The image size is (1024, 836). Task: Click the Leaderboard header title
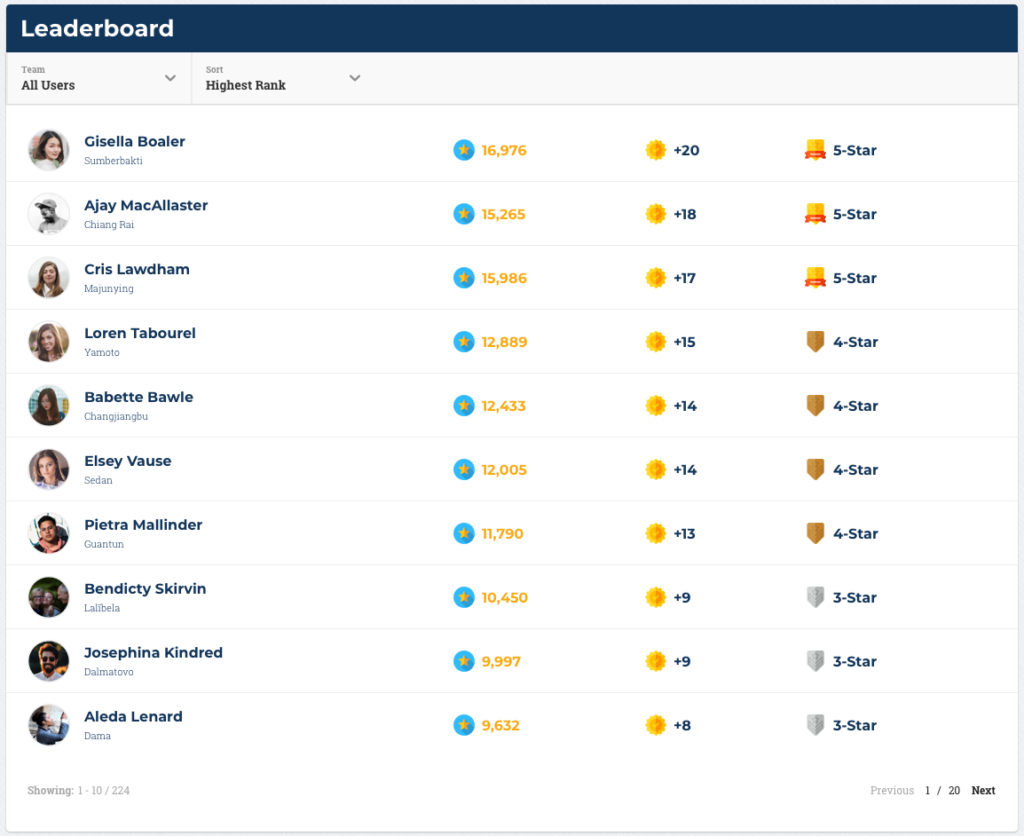click(97, 28)
